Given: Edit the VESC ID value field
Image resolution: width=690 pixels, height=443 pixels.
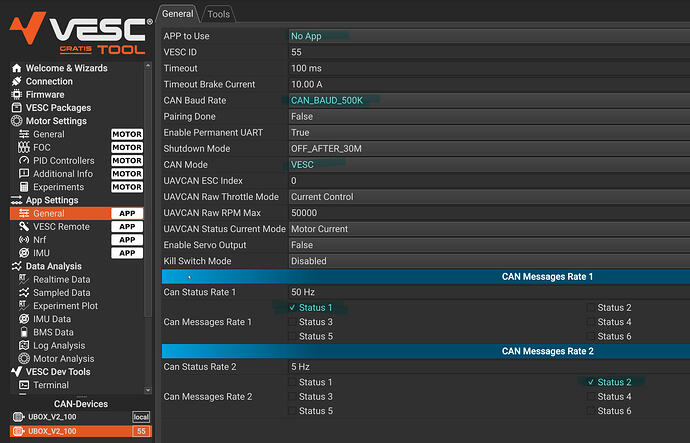Looking at the screenshot, I should pyautogui.click(x=489, y=52).
